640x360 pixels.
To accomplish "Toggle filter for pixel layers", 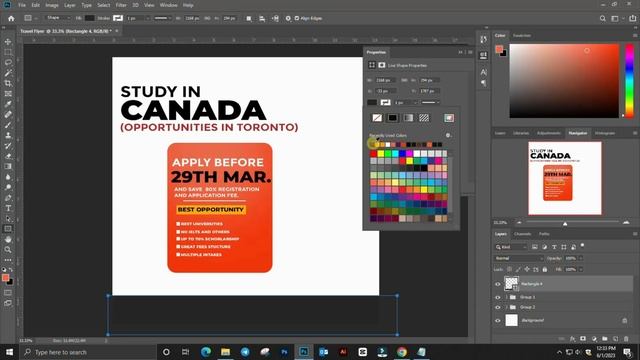I will pos(535,247).
